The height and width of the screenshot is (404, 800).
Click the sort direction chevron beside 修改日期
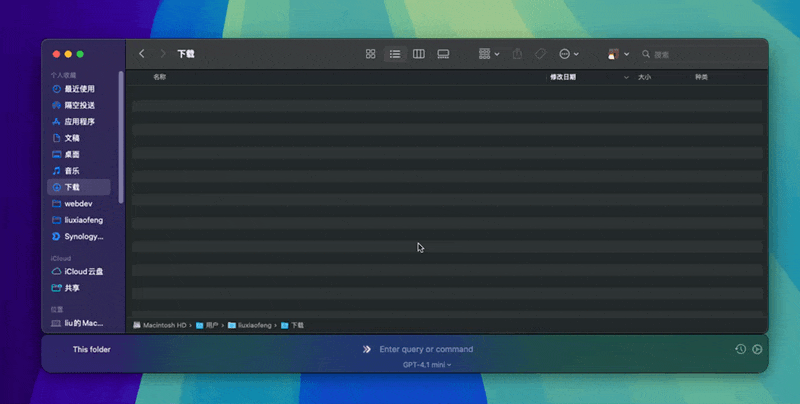point(626,78)
